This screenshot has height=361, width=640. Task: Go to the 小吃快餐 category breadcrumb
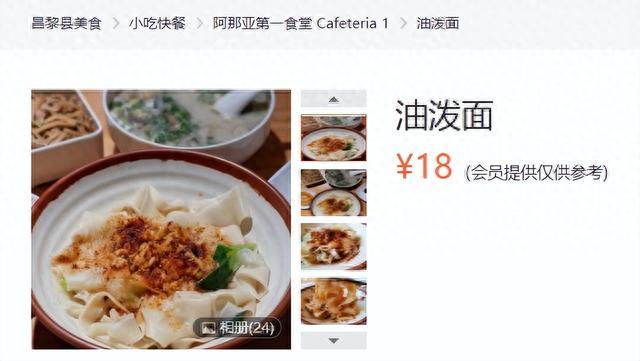[158, 23]
